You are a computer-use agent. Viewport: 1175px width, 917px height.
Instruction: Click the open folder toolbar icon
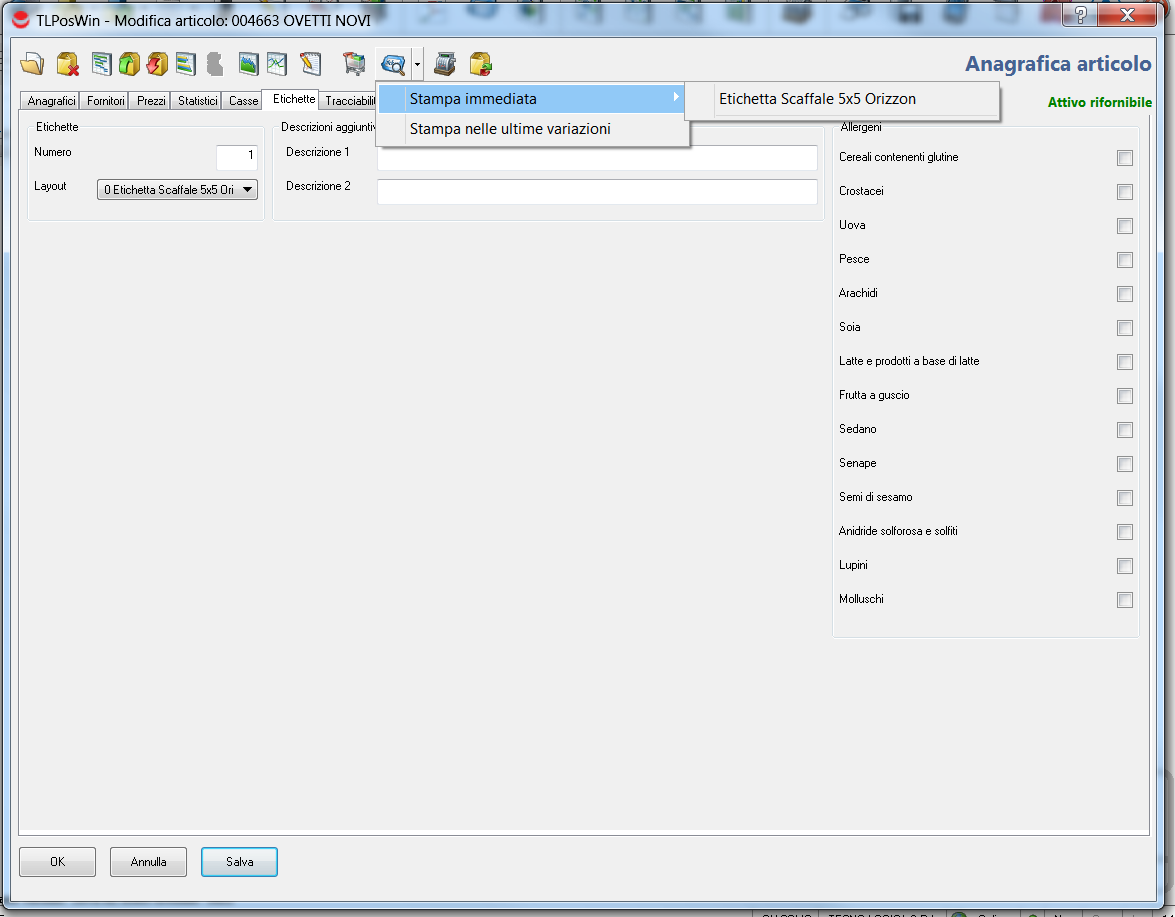pyautogui.click(x=32, y=65)
